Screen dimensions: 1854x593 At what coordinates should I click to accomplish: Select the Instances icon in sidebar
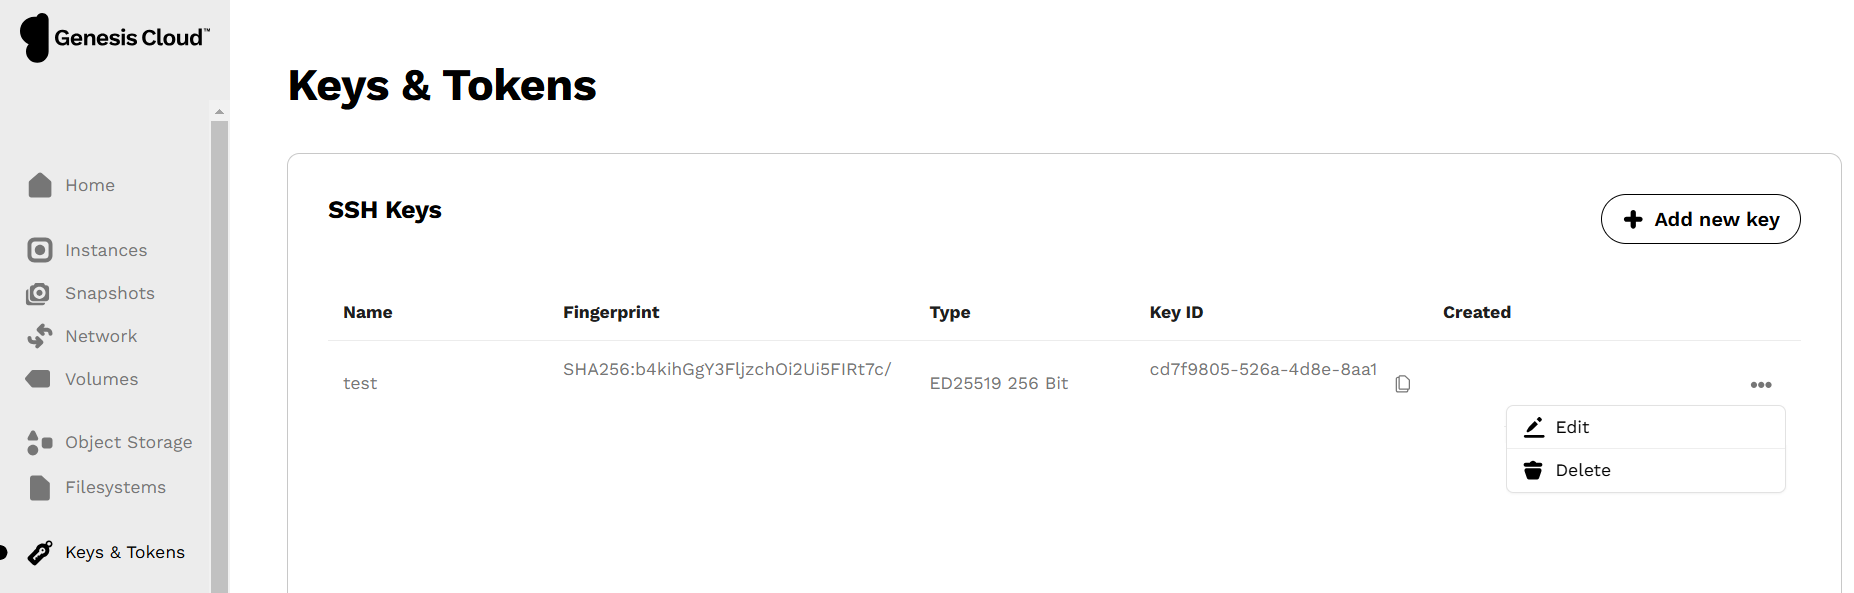click(40, 250)
